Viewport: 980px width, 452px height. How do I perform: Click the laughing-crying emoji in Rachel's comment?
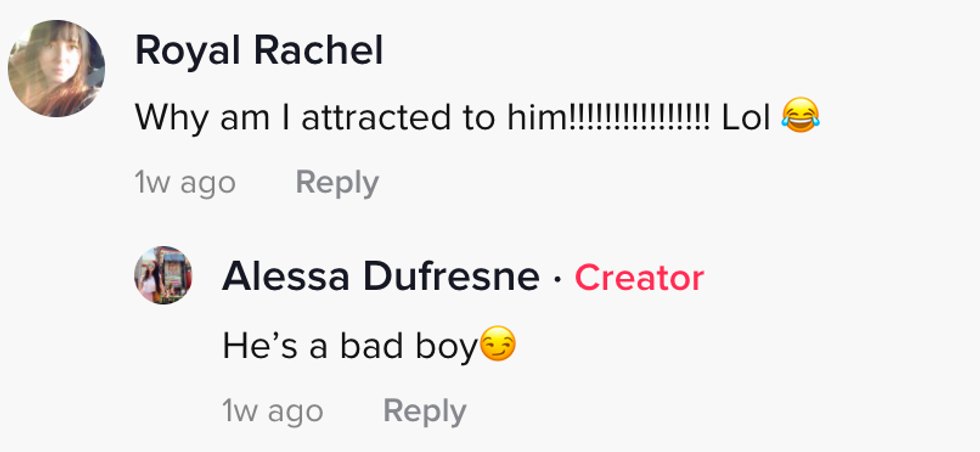pyautogui.click(x=800, y=117)
